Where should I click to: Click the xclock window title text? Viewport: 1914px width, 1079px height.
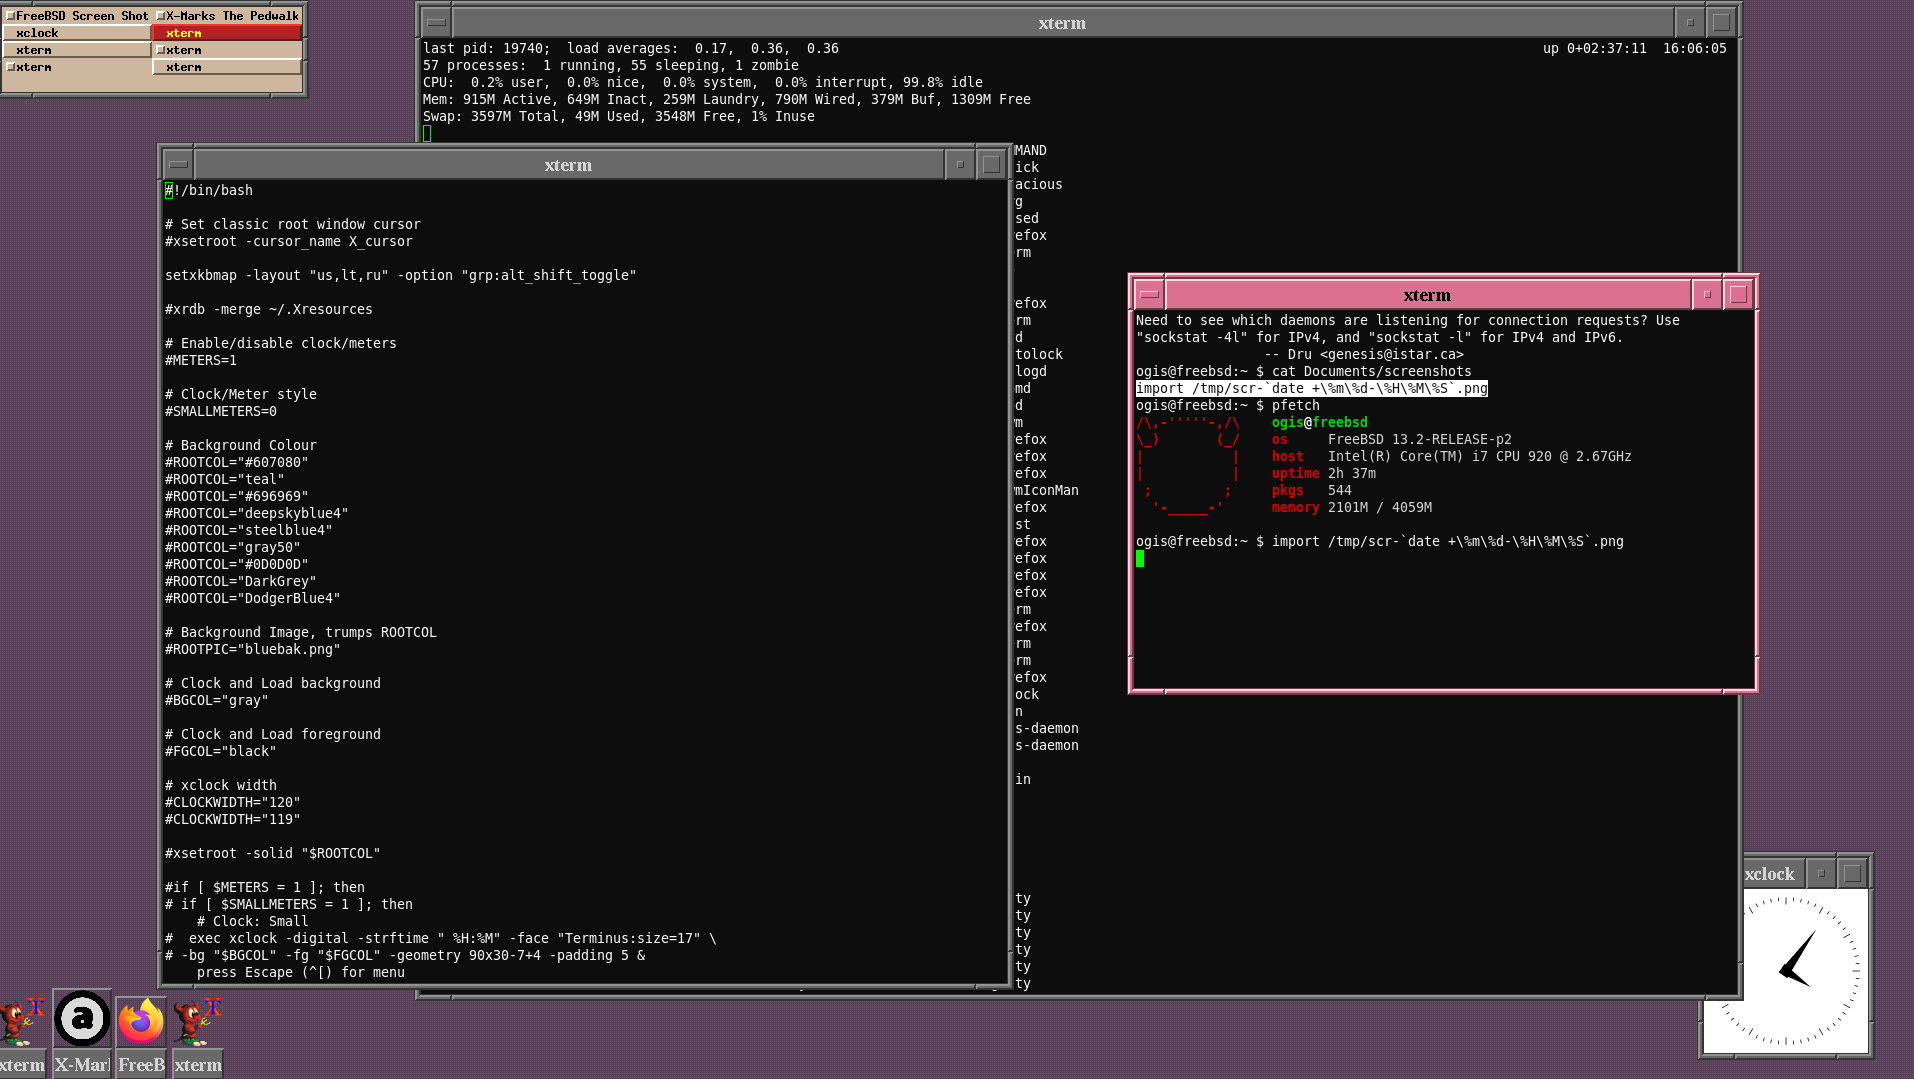(x=1769, y=873)
